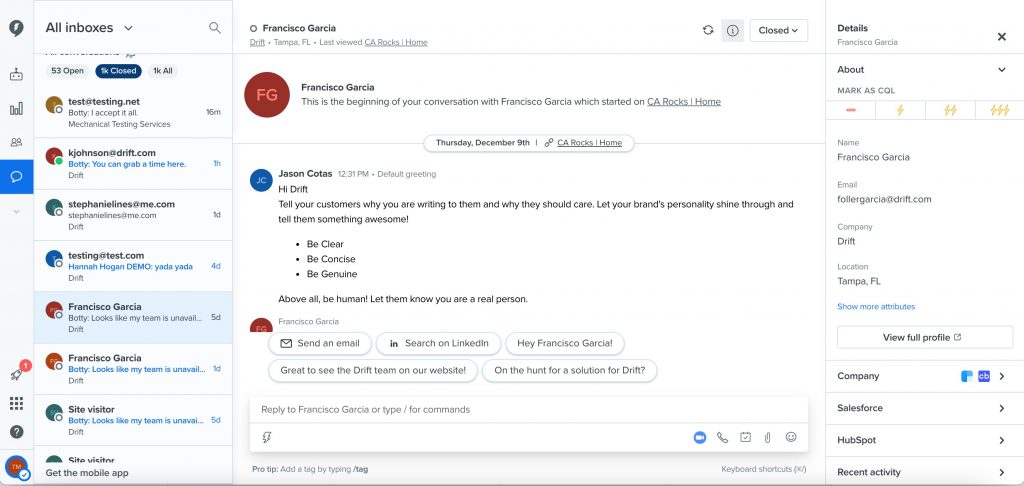The height and width of the screenshot is (486, 1024).
Task: Click the Show more attributes link
Action: tap(876, 307)
